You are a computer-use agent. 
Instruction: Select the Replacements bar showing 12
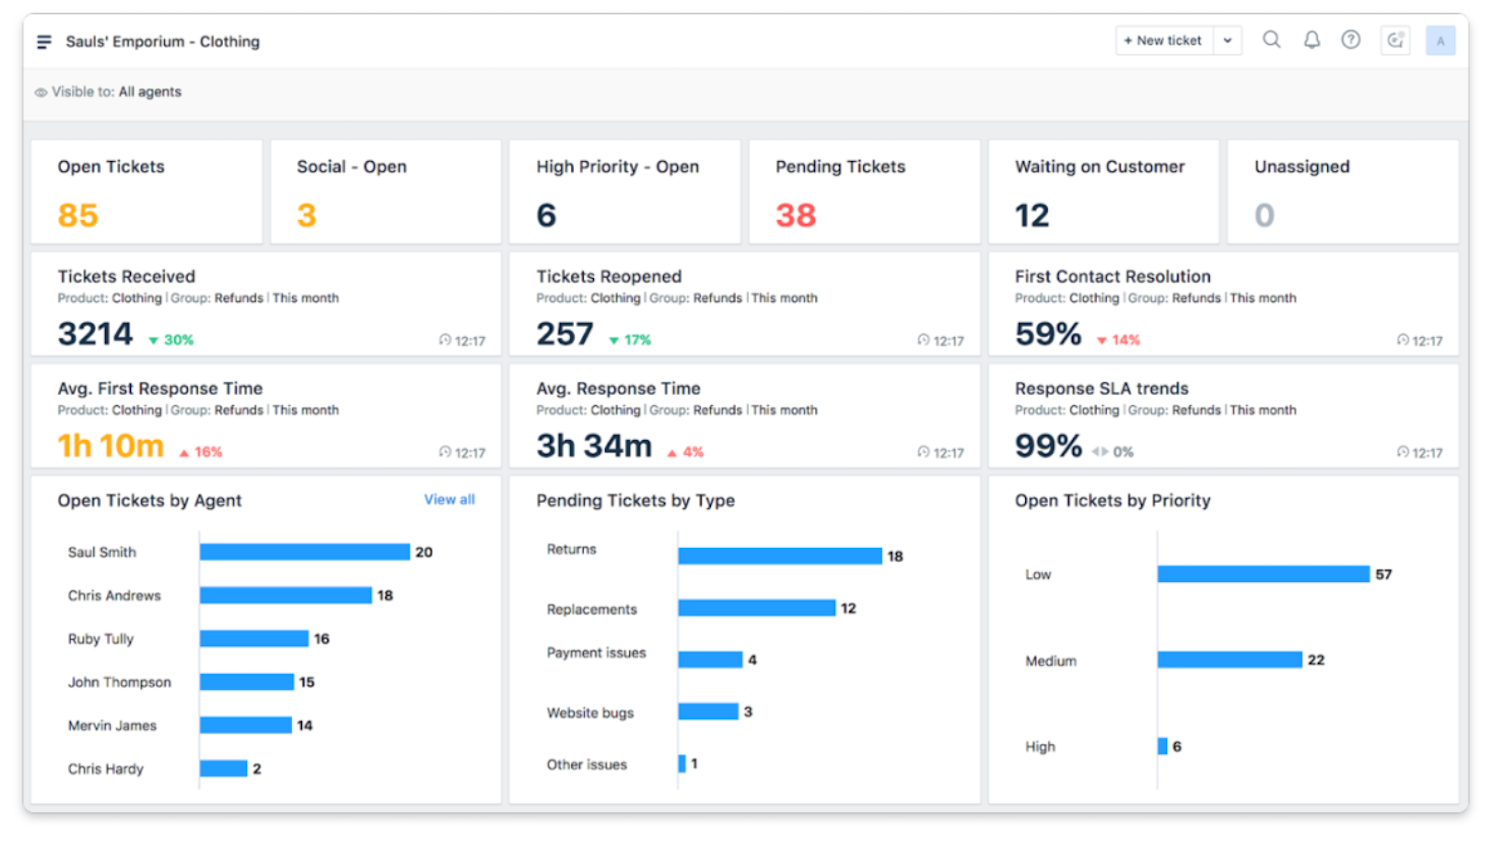coord(757,608)
